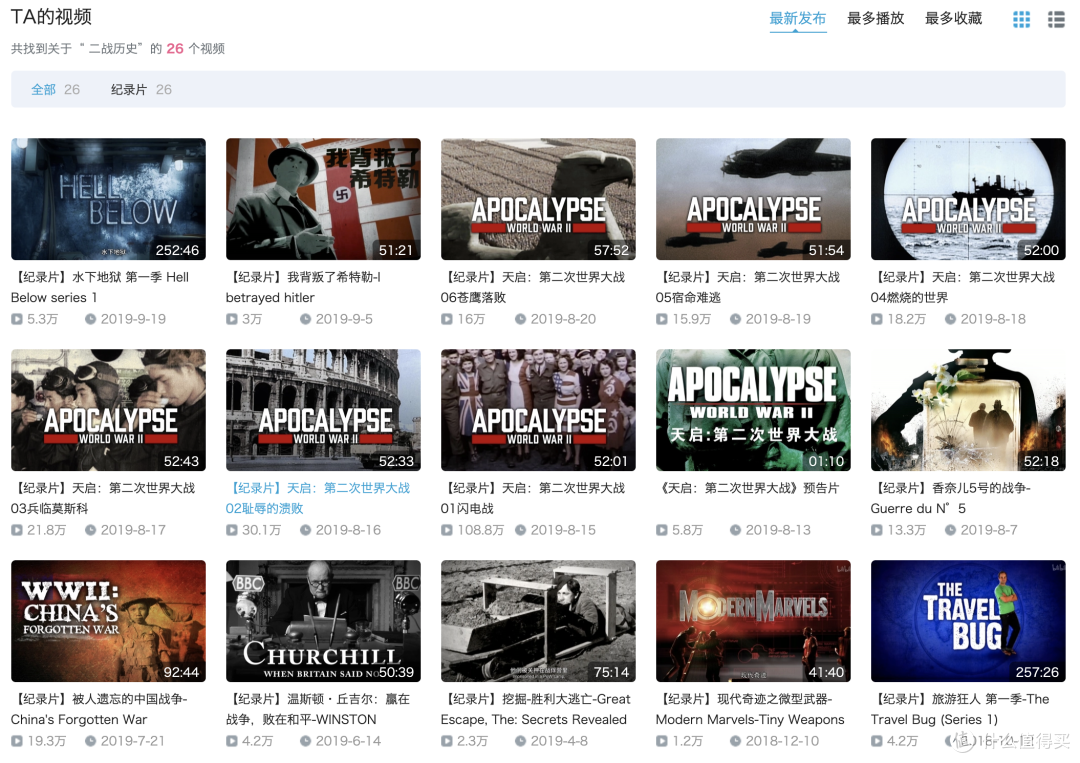Click play count icon beside 18.2万
The height and width of the screenshot is (763, 1080).
(x=877, y=320)
